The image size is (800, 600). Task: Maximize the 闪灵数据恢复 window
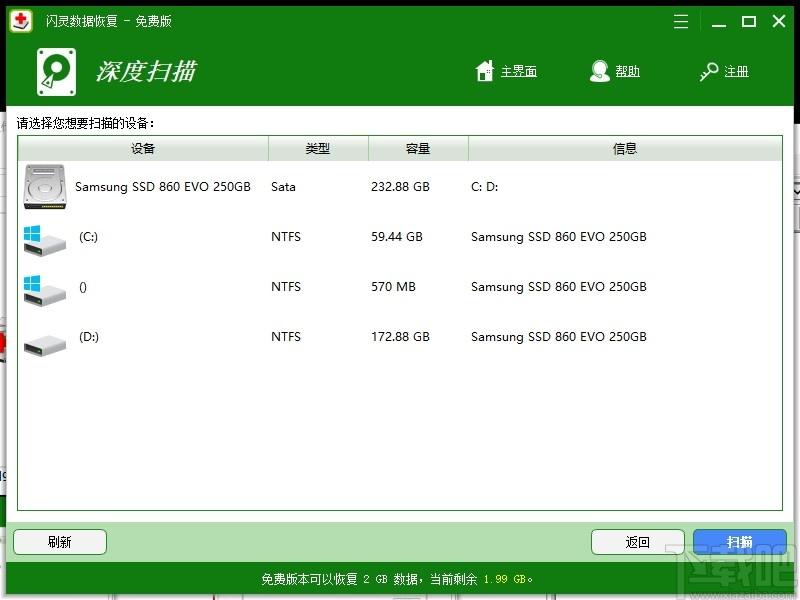(x=748, y=21)
